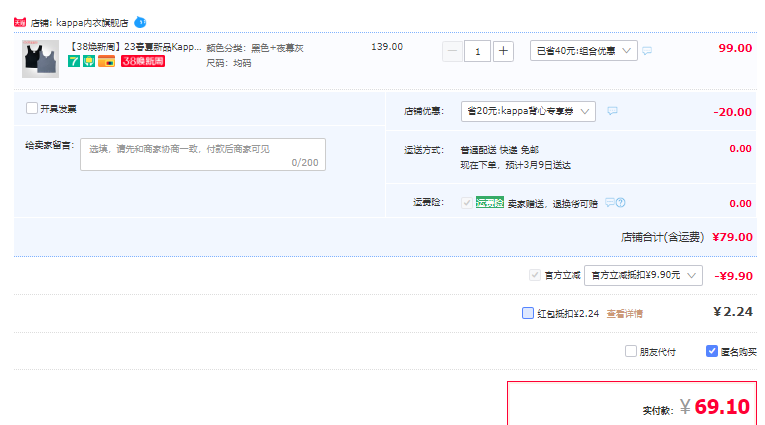
Task: Open the kappa内衣旗舰店 store link
Action: click(x=92, y=23)
